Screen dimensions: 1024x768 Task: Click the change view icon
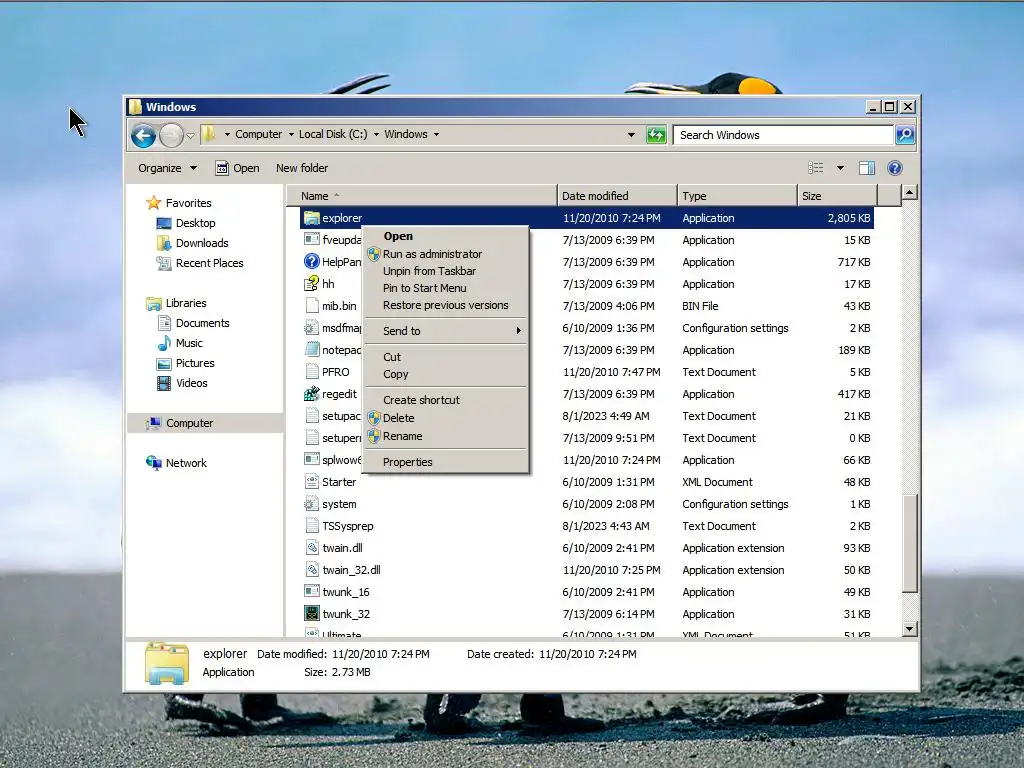[816, 168]
